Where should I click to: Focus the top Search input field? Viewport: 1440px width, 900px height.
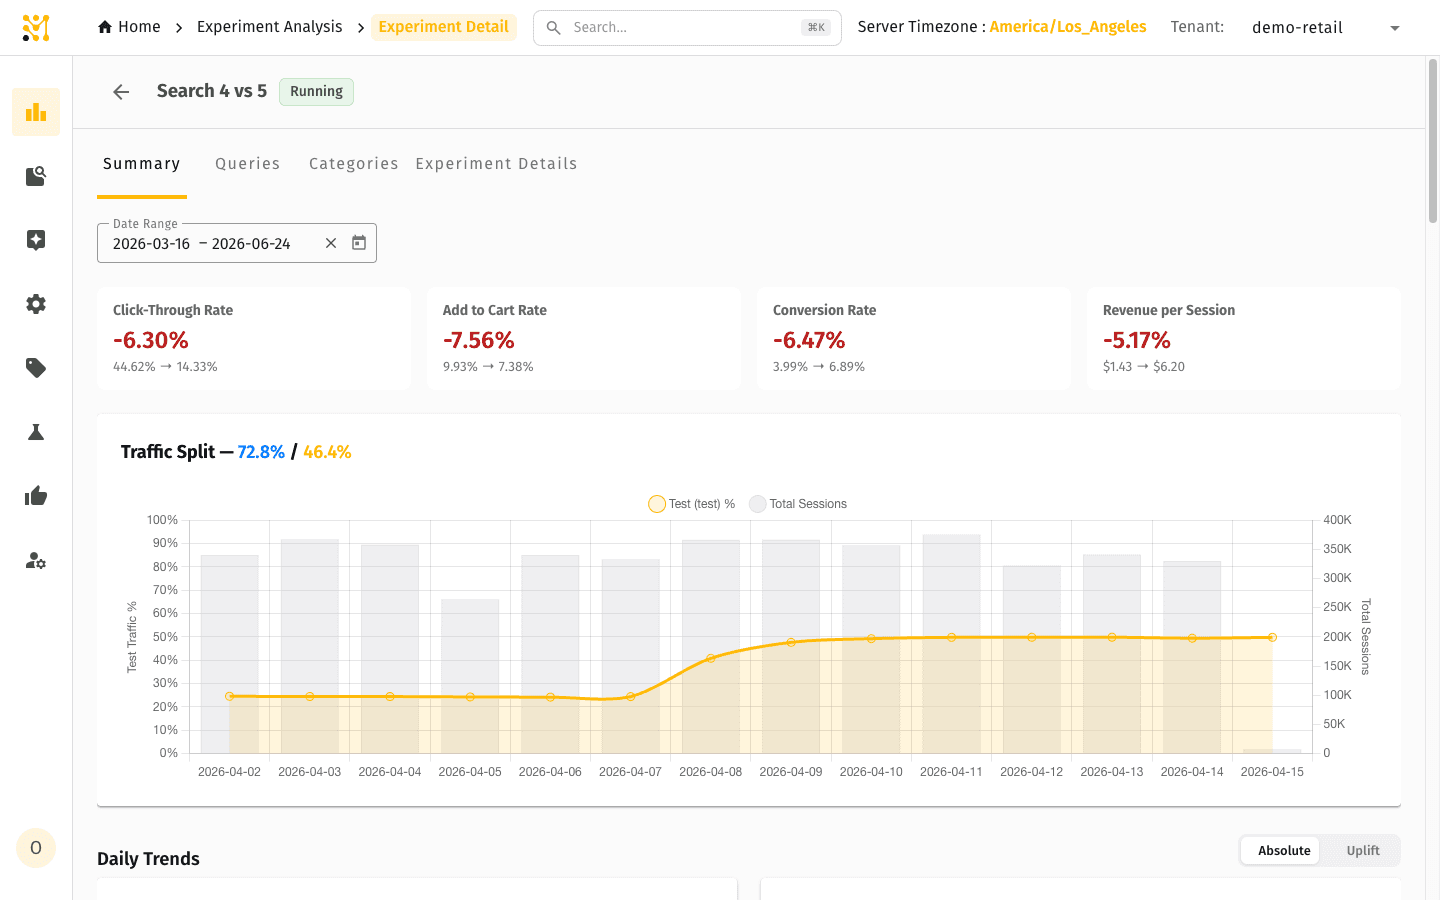tap(686, 28)
